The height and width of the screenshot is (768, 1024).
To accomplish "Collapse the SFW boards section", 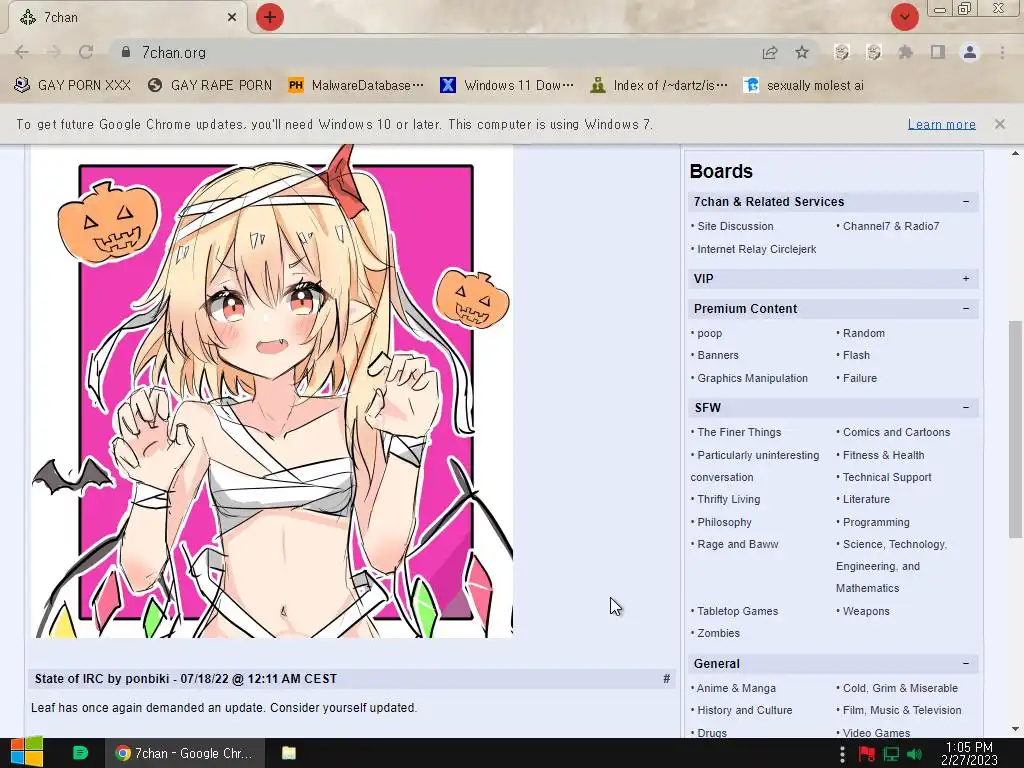I will [966, 408].
